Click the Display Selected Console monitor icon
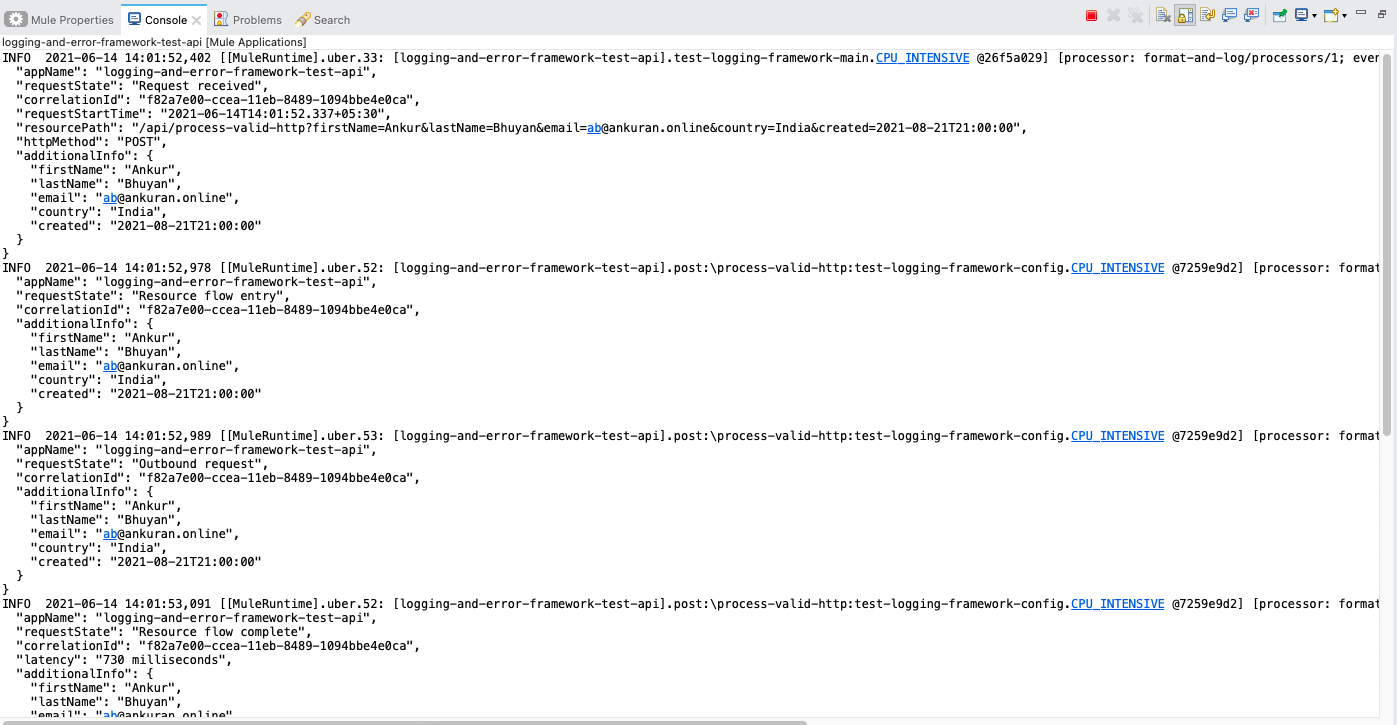The height and width of the screenshot is (725, 1397). point(1302,16)
